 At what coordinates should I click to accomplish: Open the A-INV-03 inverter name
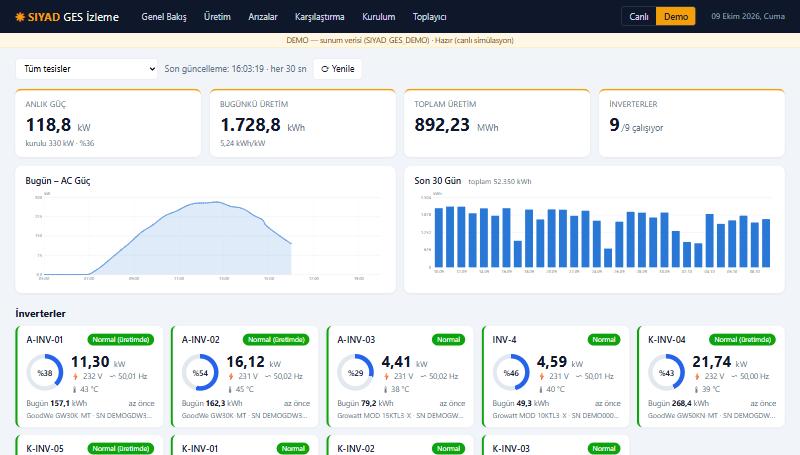click(356, 340)
